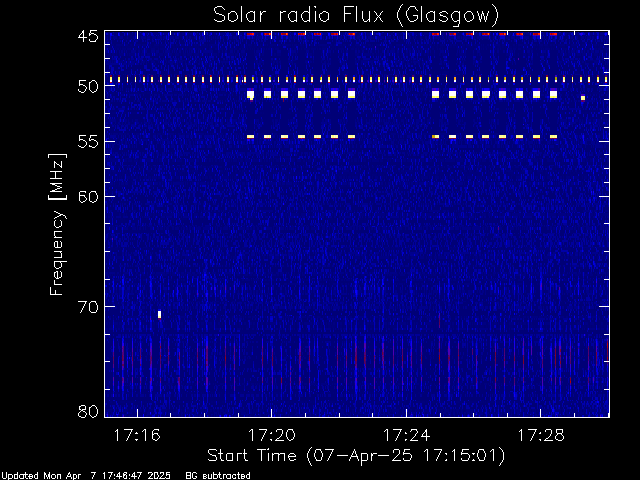Click the 17:20 time tick label

click(x=272, y=435)
